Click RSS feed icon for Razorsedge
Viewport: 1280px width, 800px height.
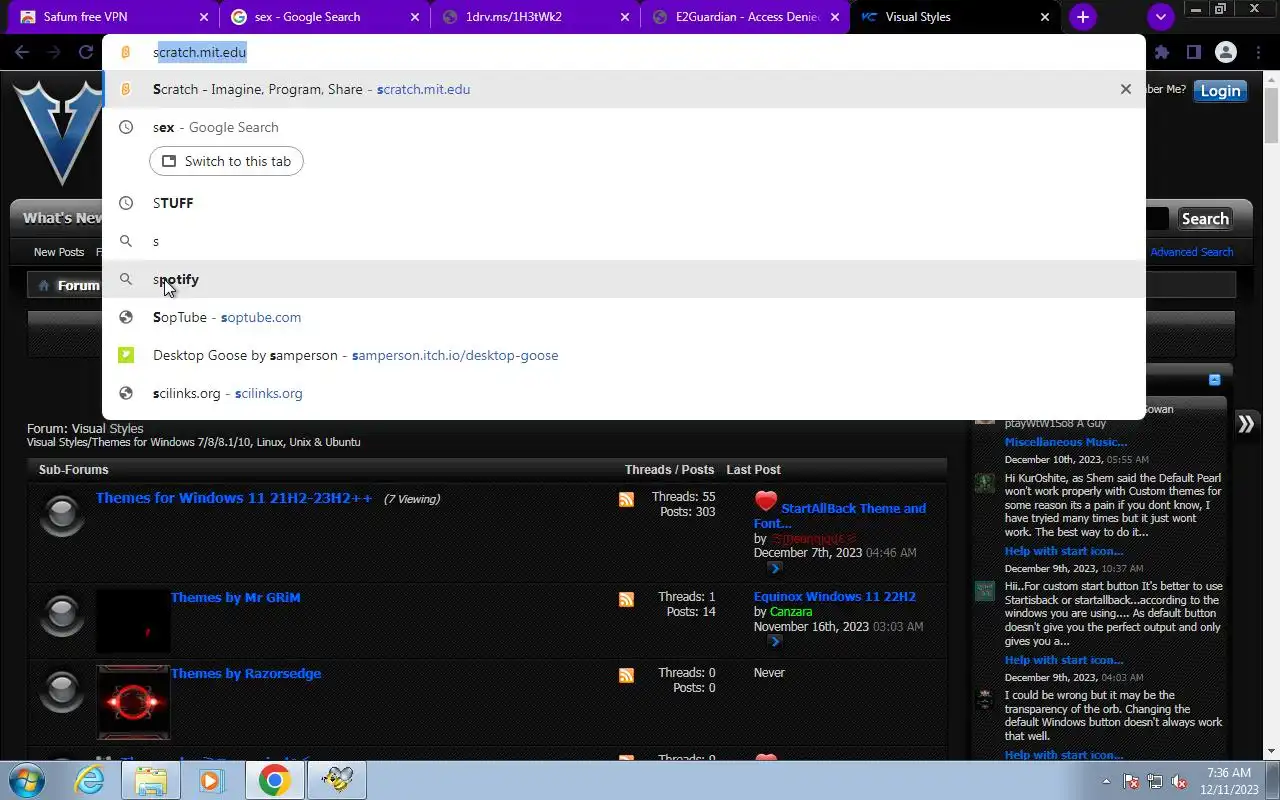pos(626,675)
